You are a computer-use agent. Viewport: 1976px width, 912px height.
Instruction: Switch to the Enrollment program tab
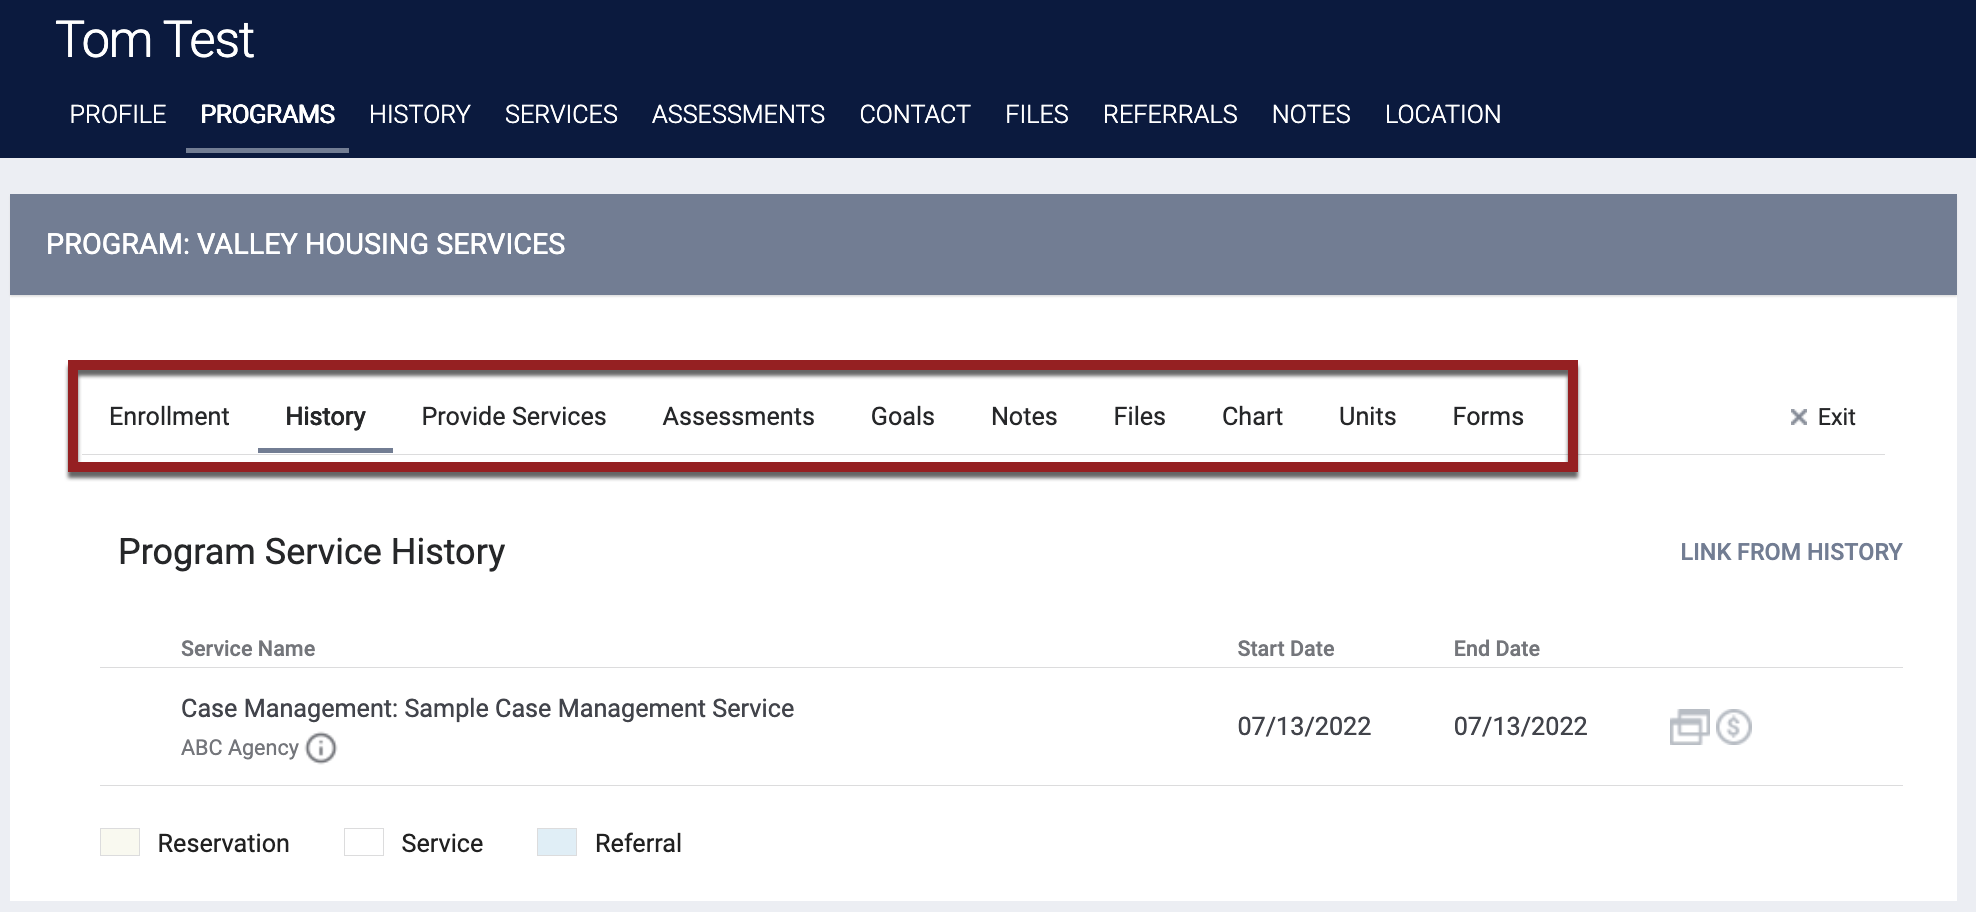pos(169,416)
